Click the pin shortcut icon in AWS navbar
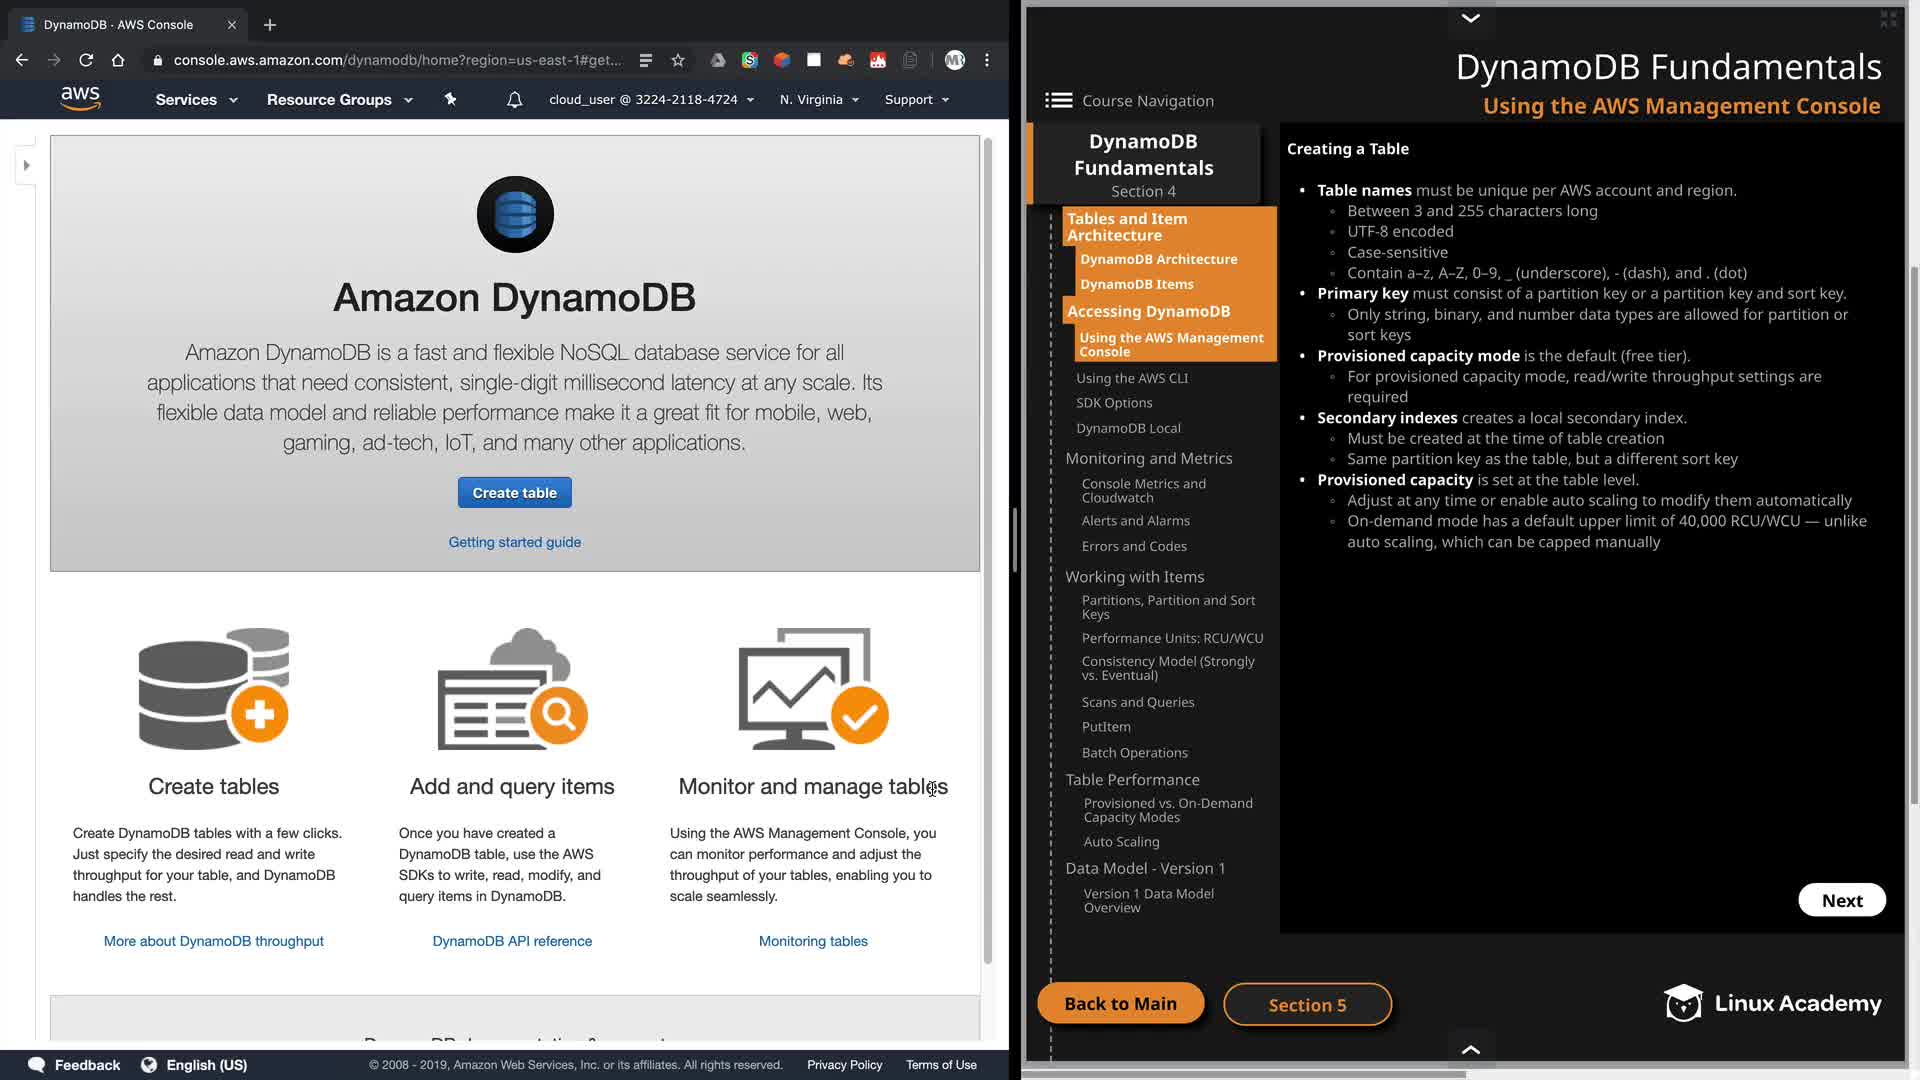Screen dimensions: 1920x1080 pos(450,99)
